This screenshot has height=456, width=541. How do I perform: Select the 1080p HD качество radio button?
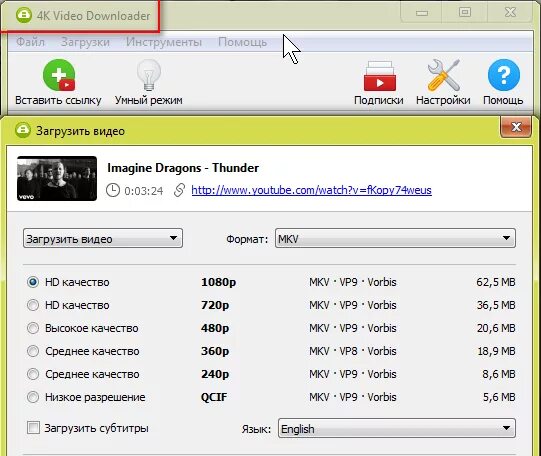click(33, 282)
